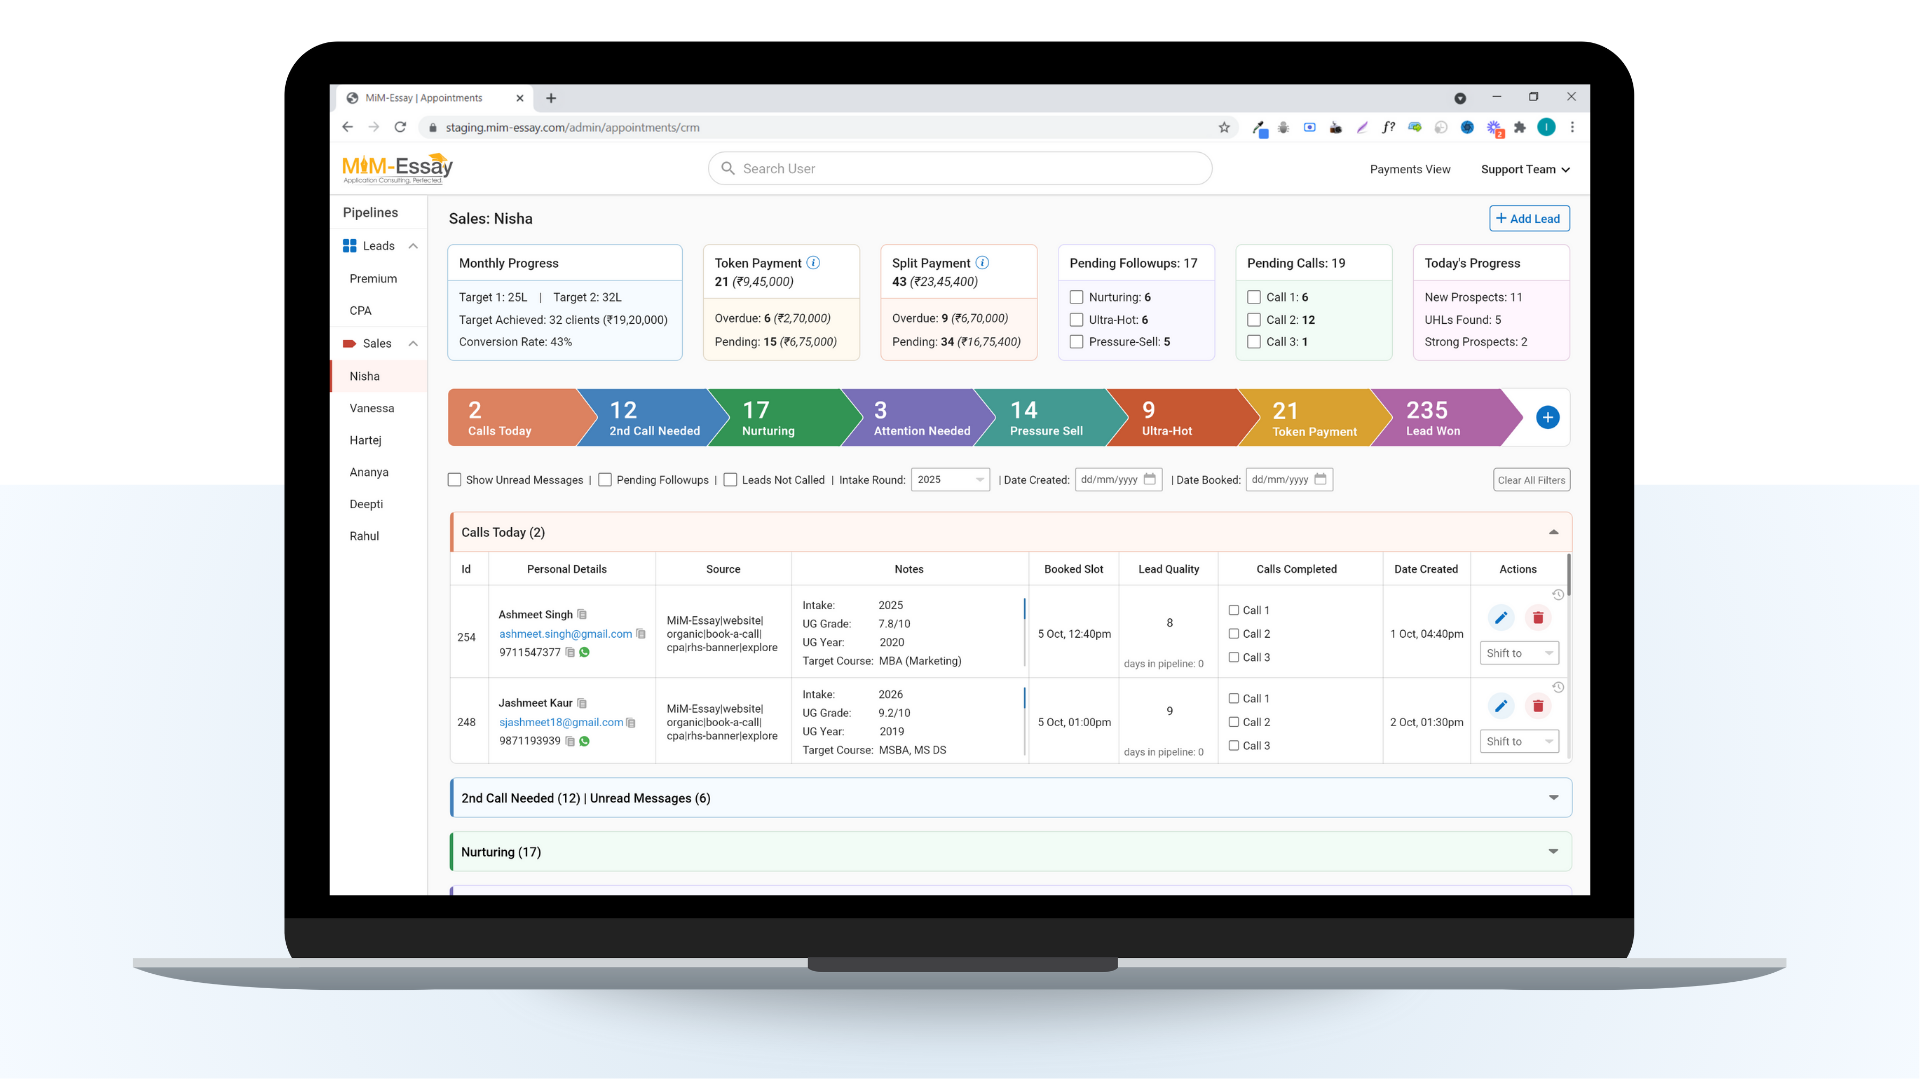The height and width of the screenshot is (1080, 1920).
Task: Bookmark page with the star icon
Action: point(1224,127)
